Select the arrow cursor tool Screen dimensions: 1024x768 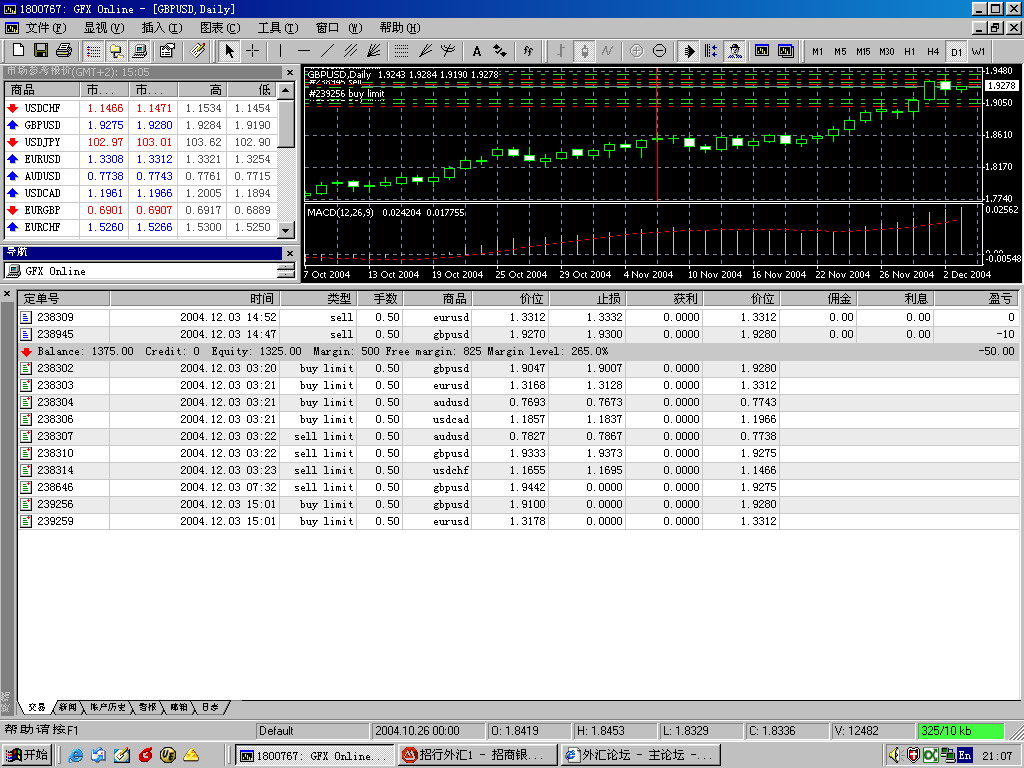(229, 50)
